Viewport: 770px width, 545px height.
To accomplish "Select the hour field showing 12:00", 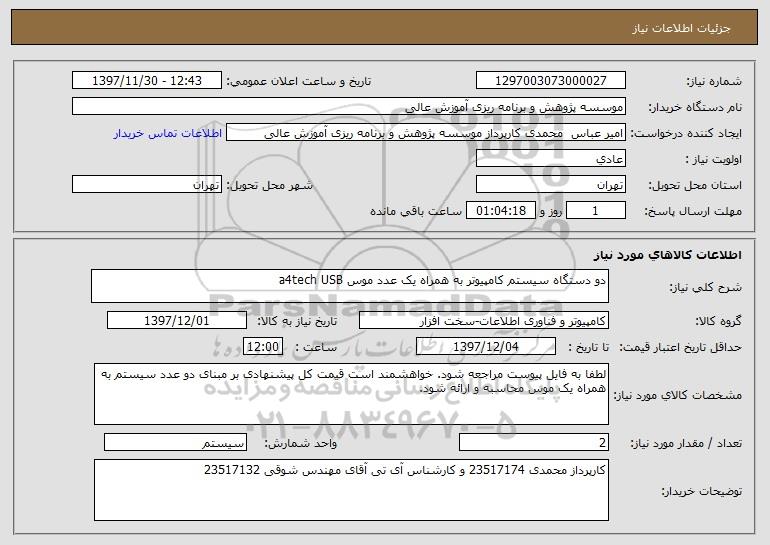I will [x=263, y=346].
